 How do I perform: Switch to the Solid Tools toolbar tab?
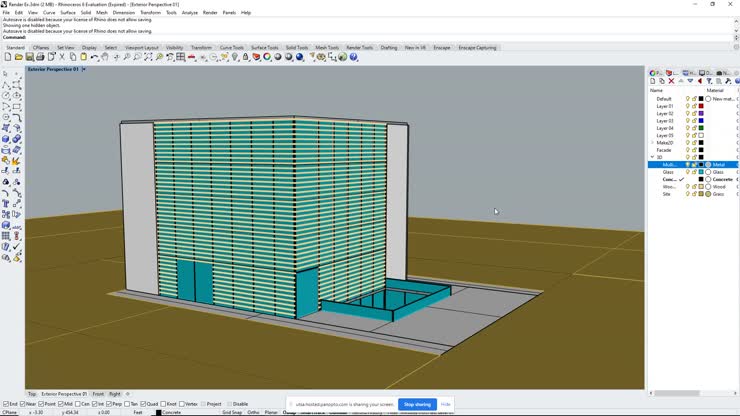(x=297, y=48)
